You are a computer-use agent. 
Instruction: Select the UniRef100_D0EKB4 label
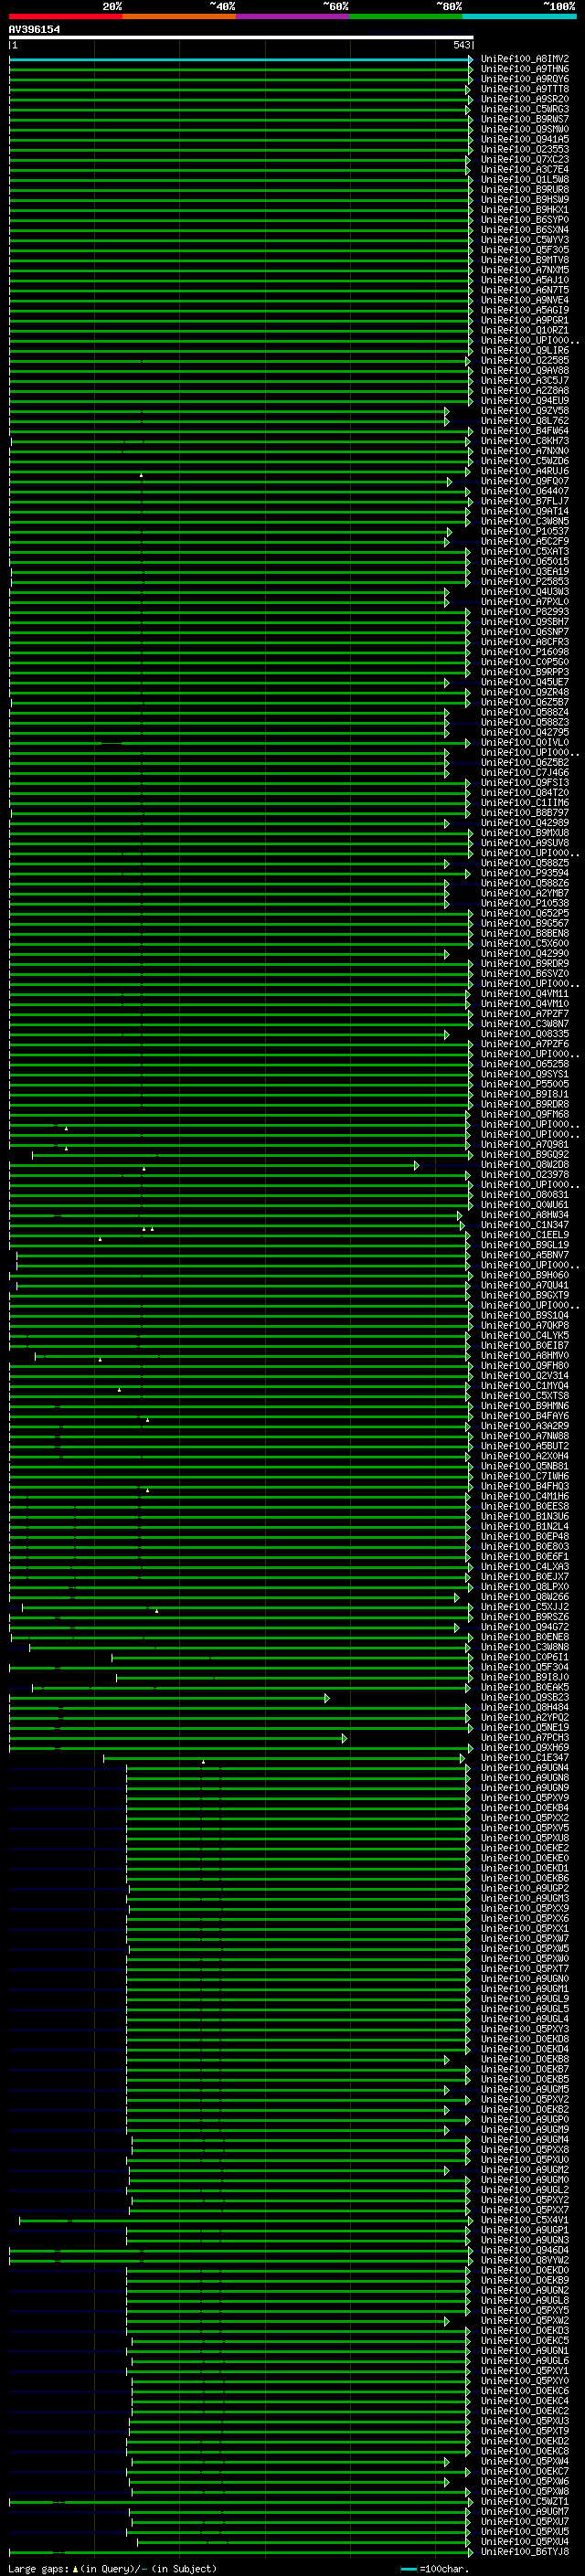524,1808
